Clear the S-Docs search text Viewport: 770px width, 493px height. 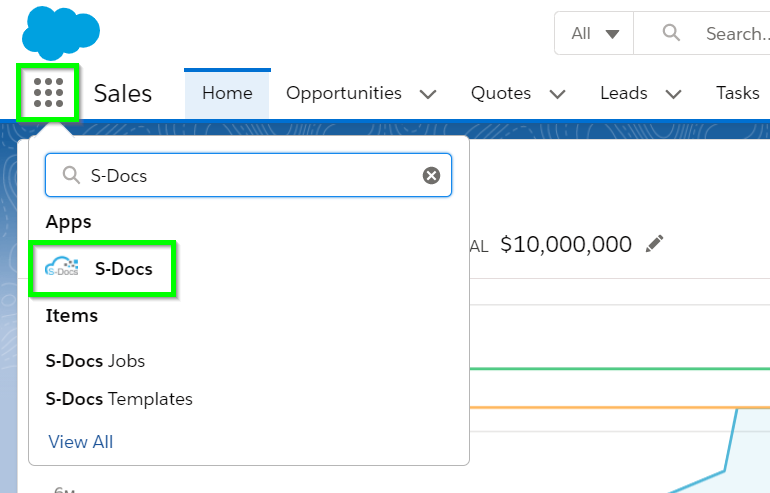431,175
